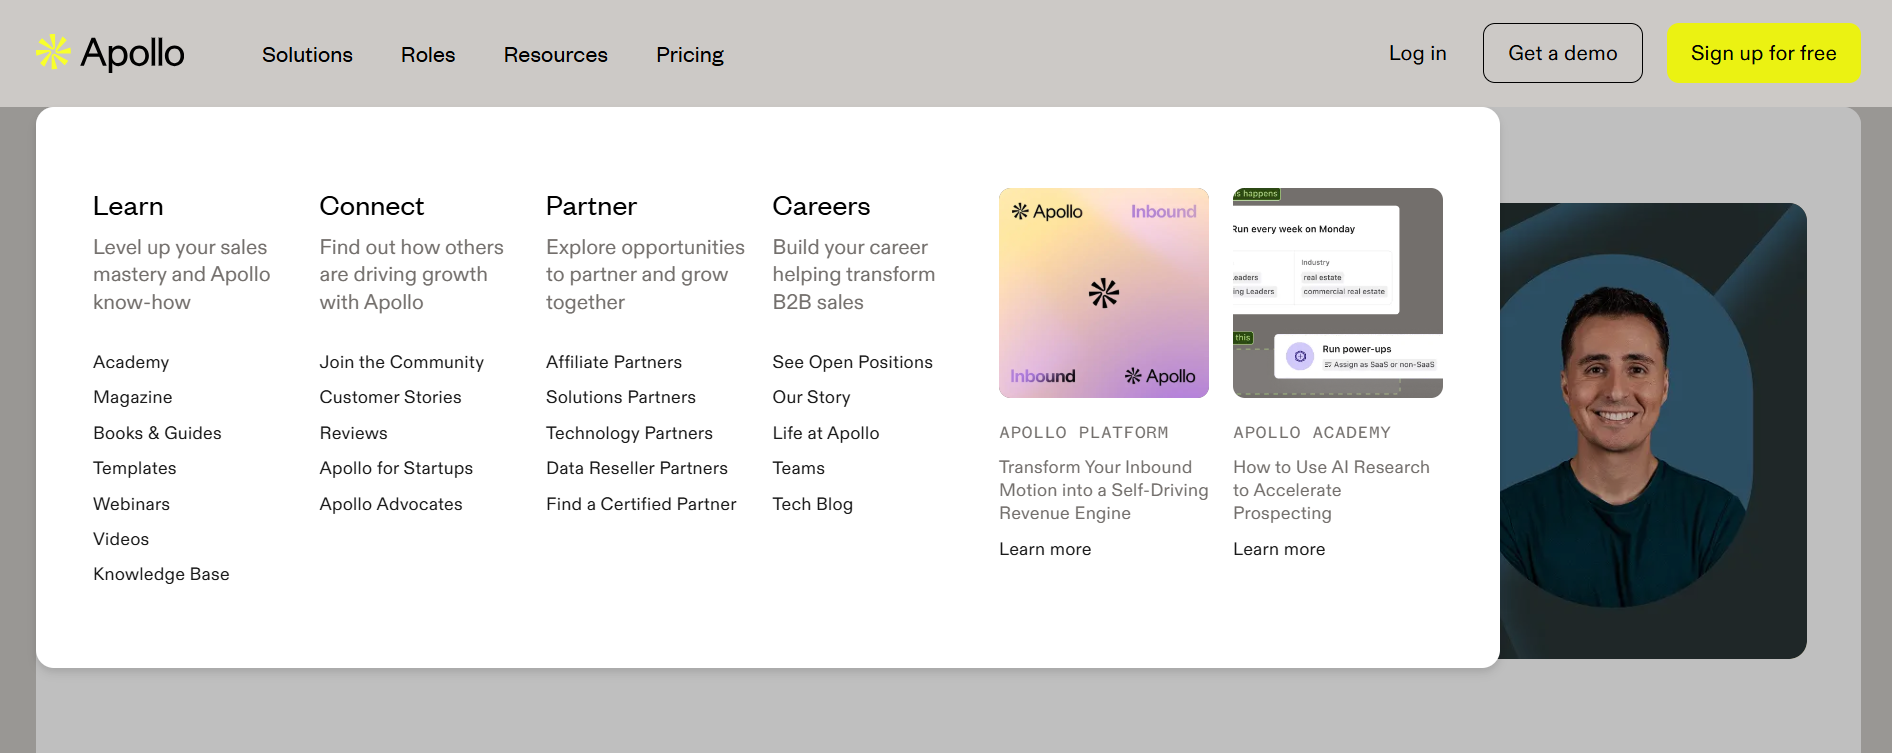The height and width of the screenshot is (753, 1892).
Task: Expand the Resources menu
Action: (x=555, y=55)
